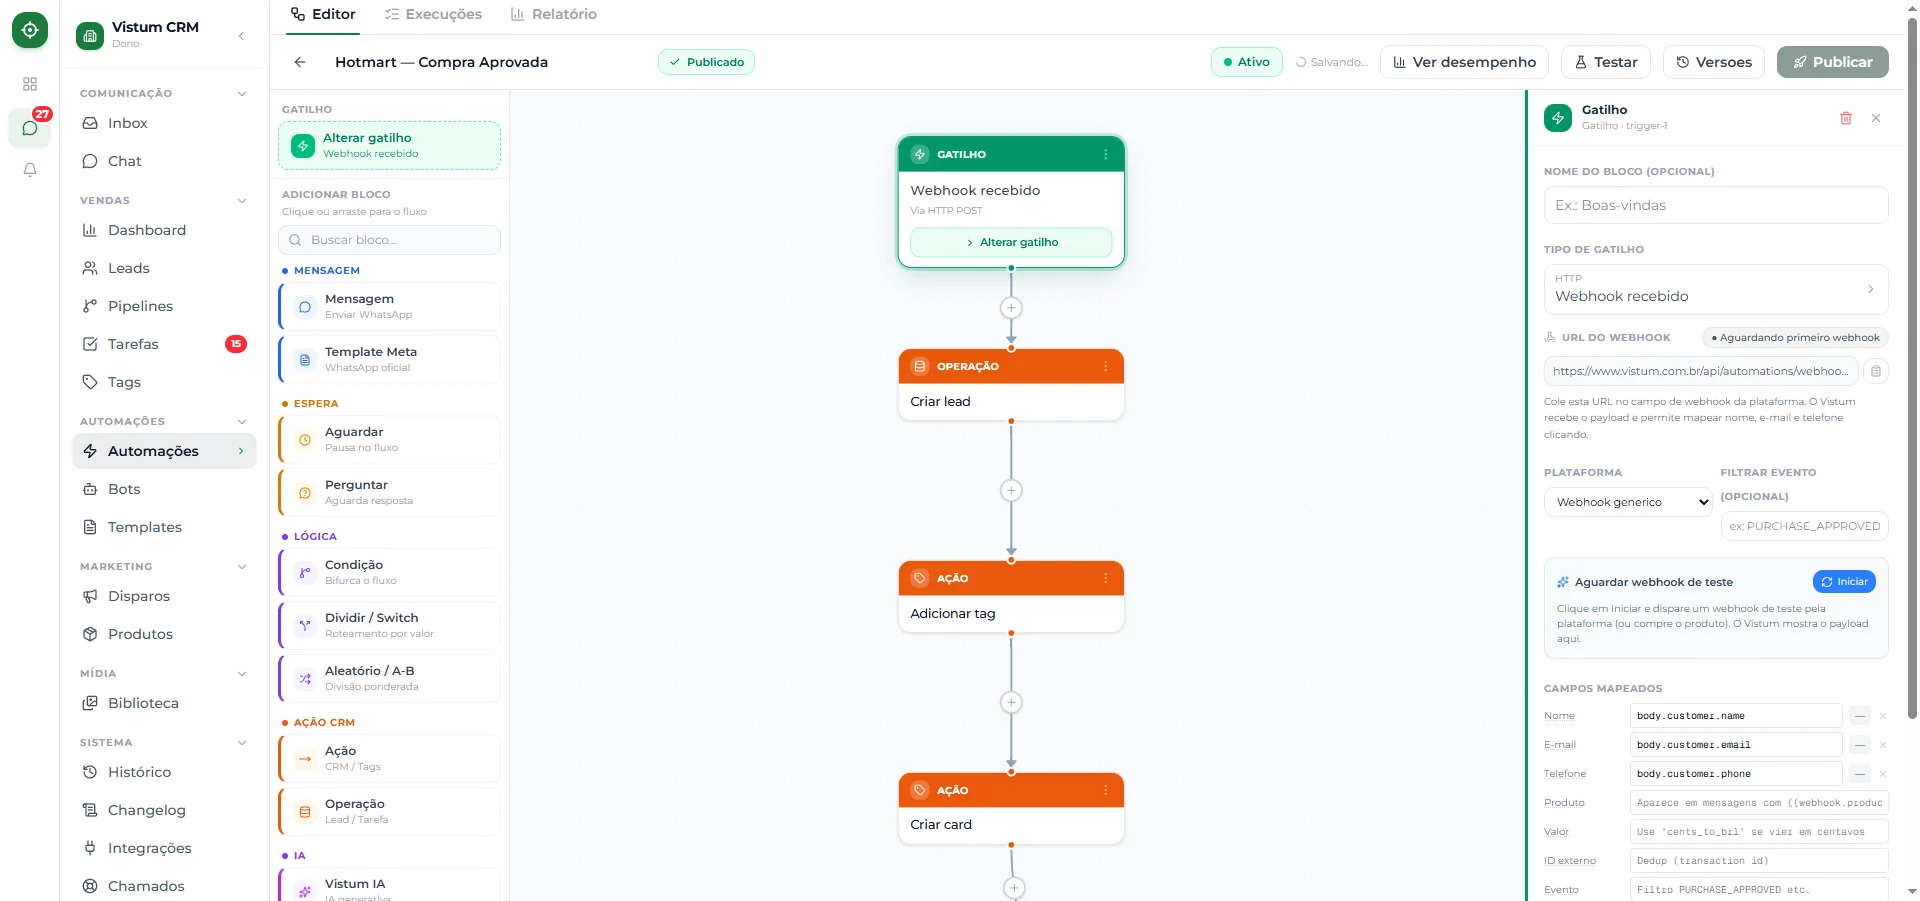
Task: Switch to the Relatório tab
Action: pos(553,14)
